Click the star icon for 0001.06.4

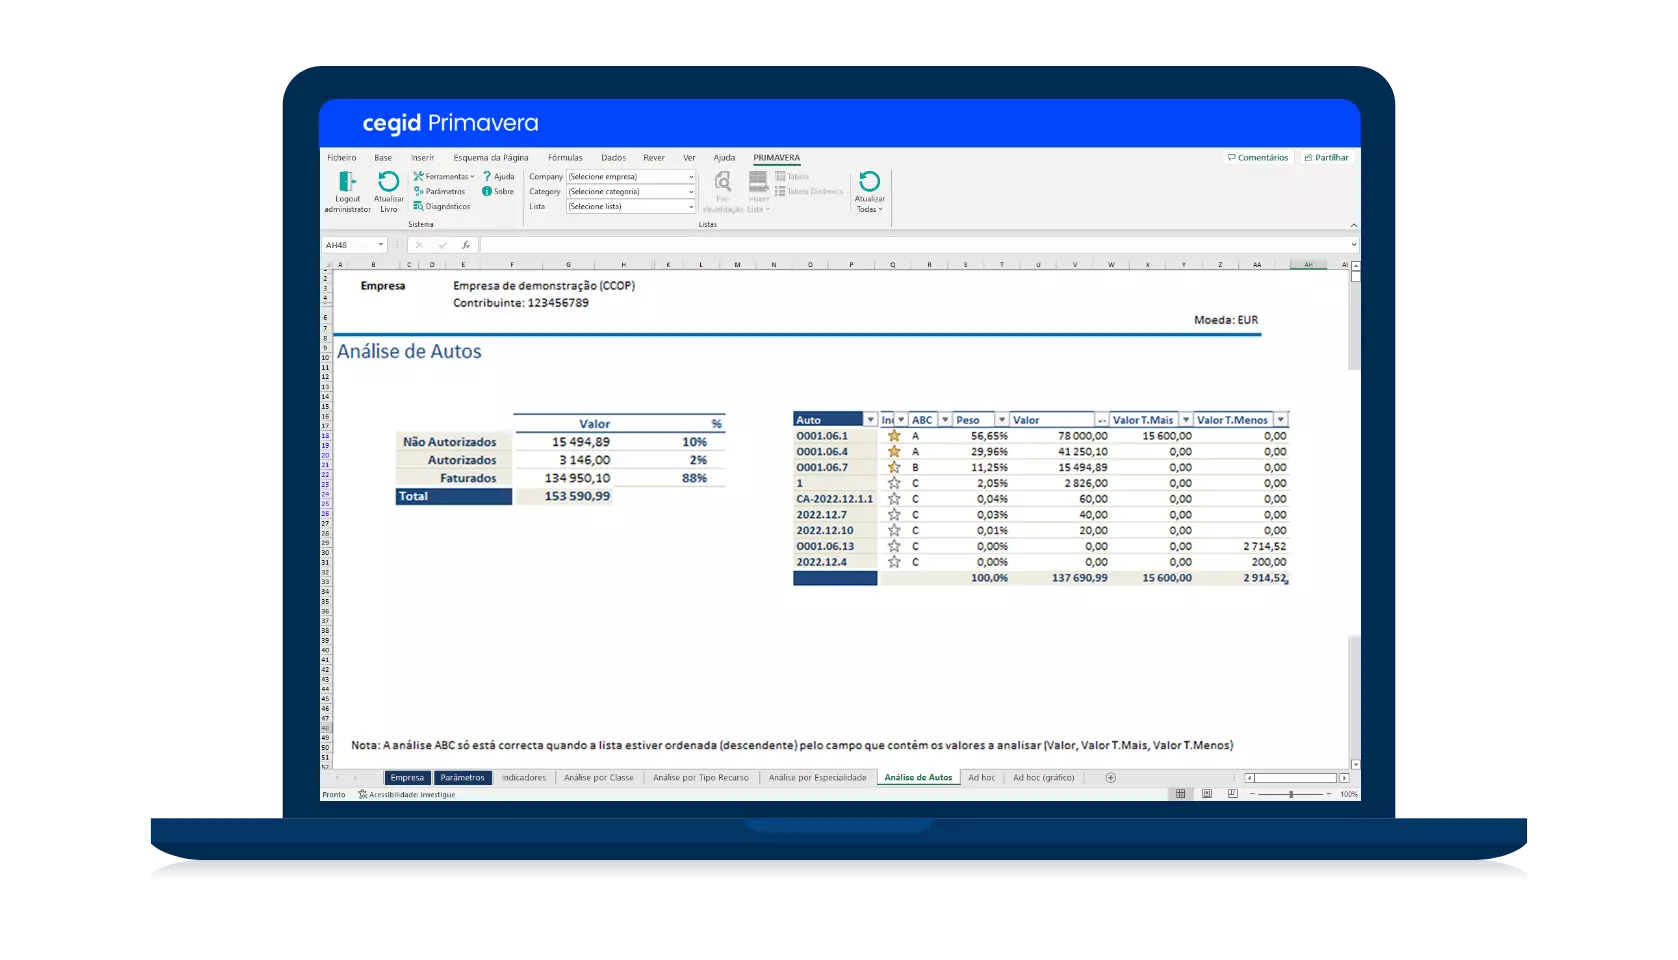pyautogui.click(x=894, y=452)
